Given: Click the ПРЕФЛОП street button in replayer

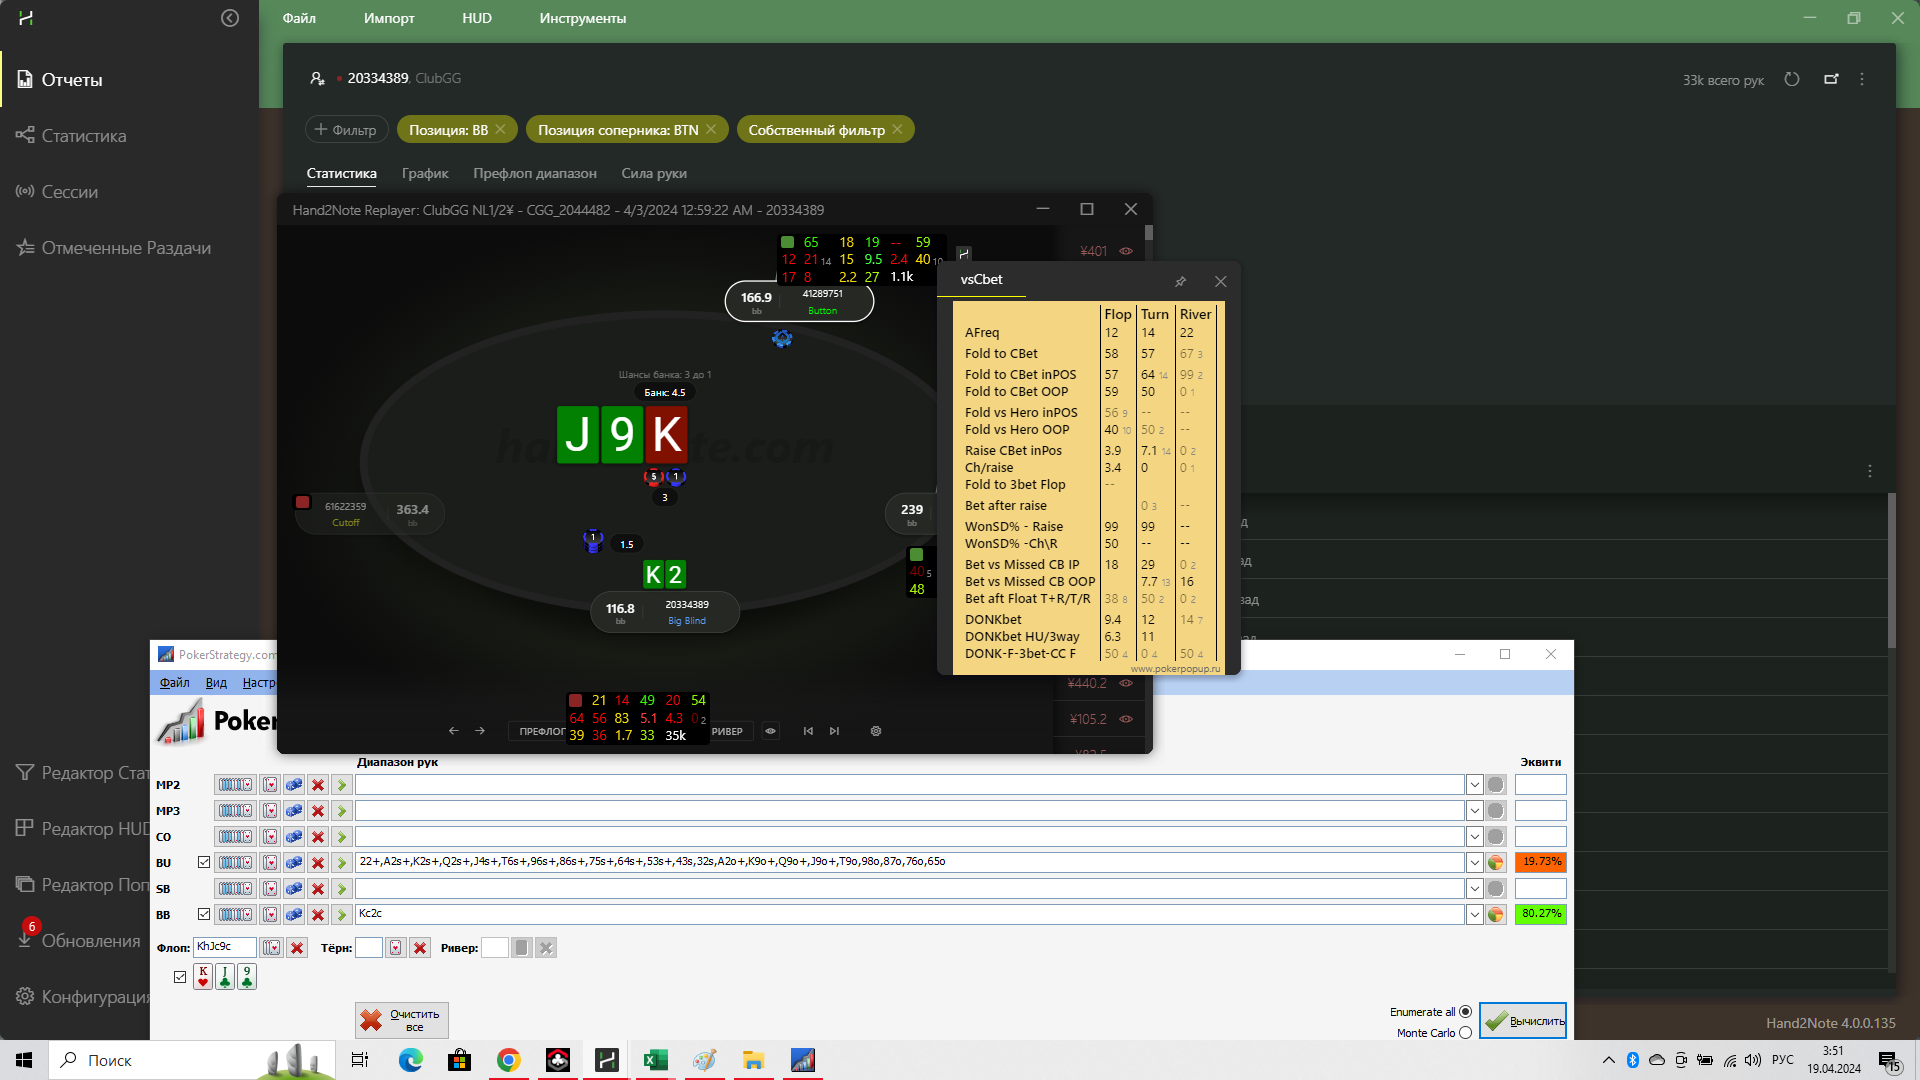Looking at the screenshot, I should tap(540, 732).
